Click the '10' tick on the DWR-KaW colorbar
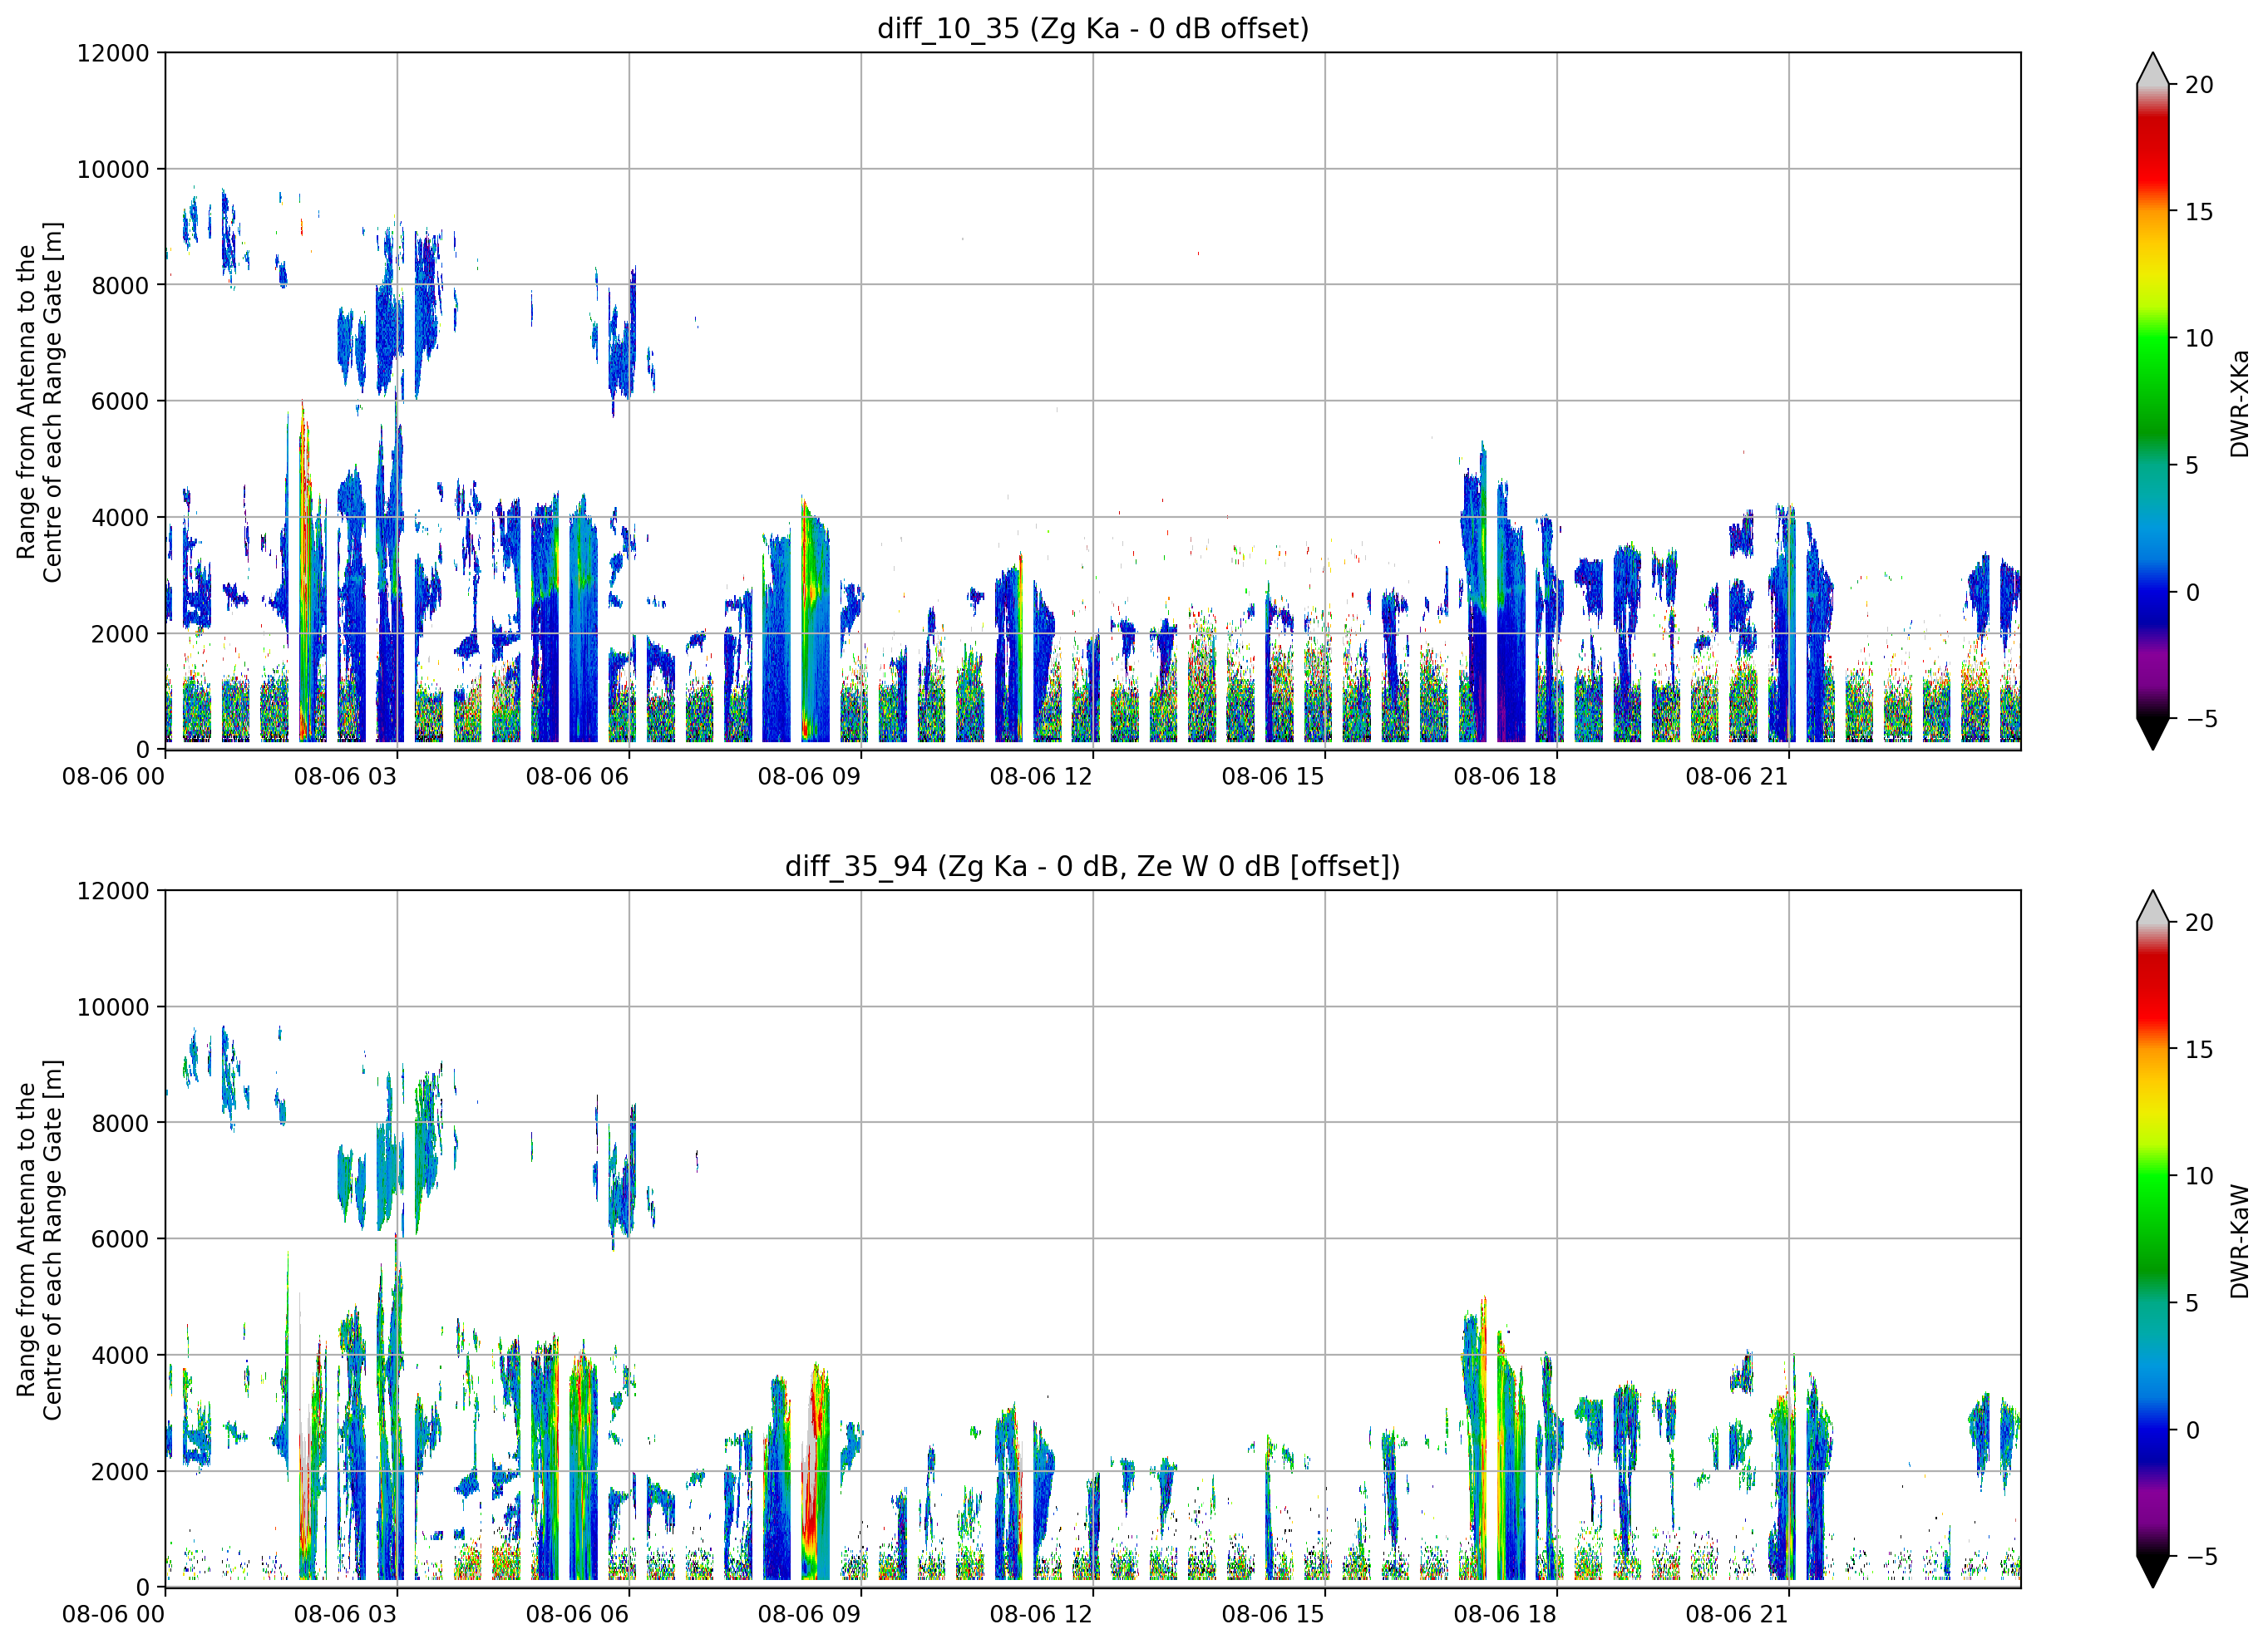The height and width of the screenshot is (1644, 2268). click(2199, 1176)
